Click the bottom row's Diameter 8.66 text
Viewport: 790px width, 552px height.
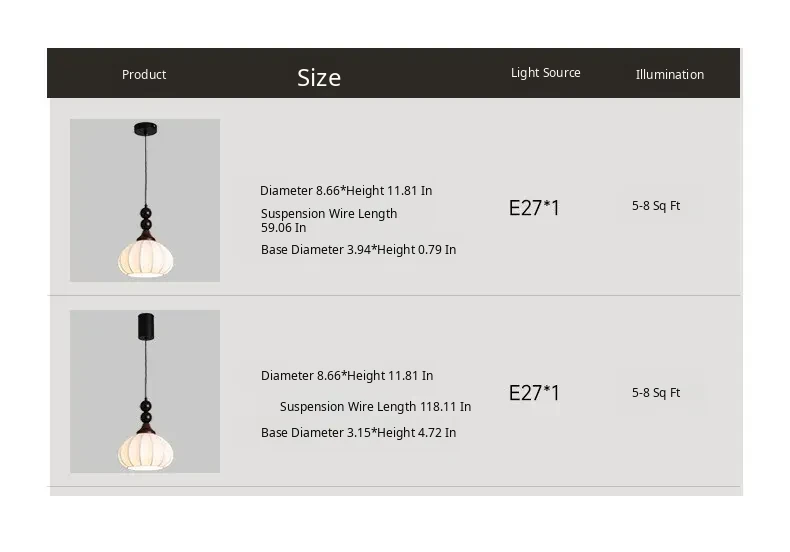coord(347,375)
